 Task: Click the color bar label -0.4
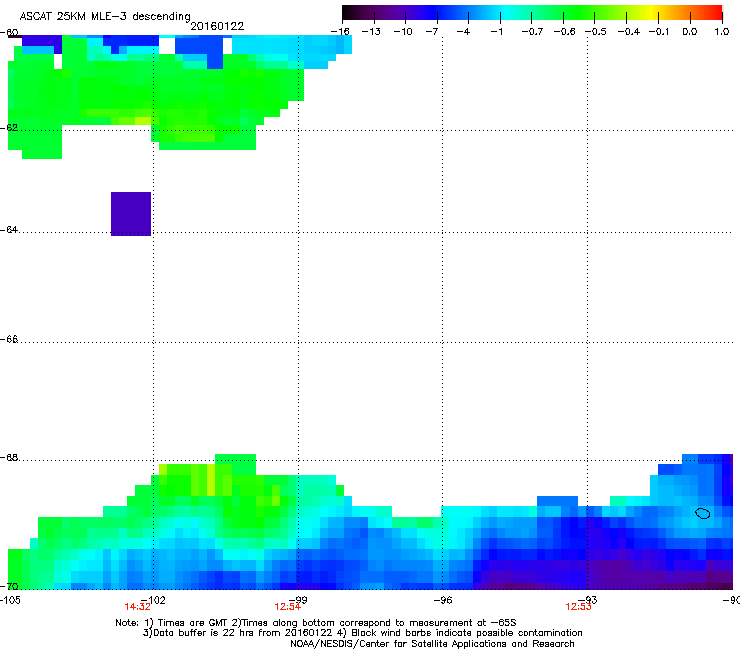(628, 32)
